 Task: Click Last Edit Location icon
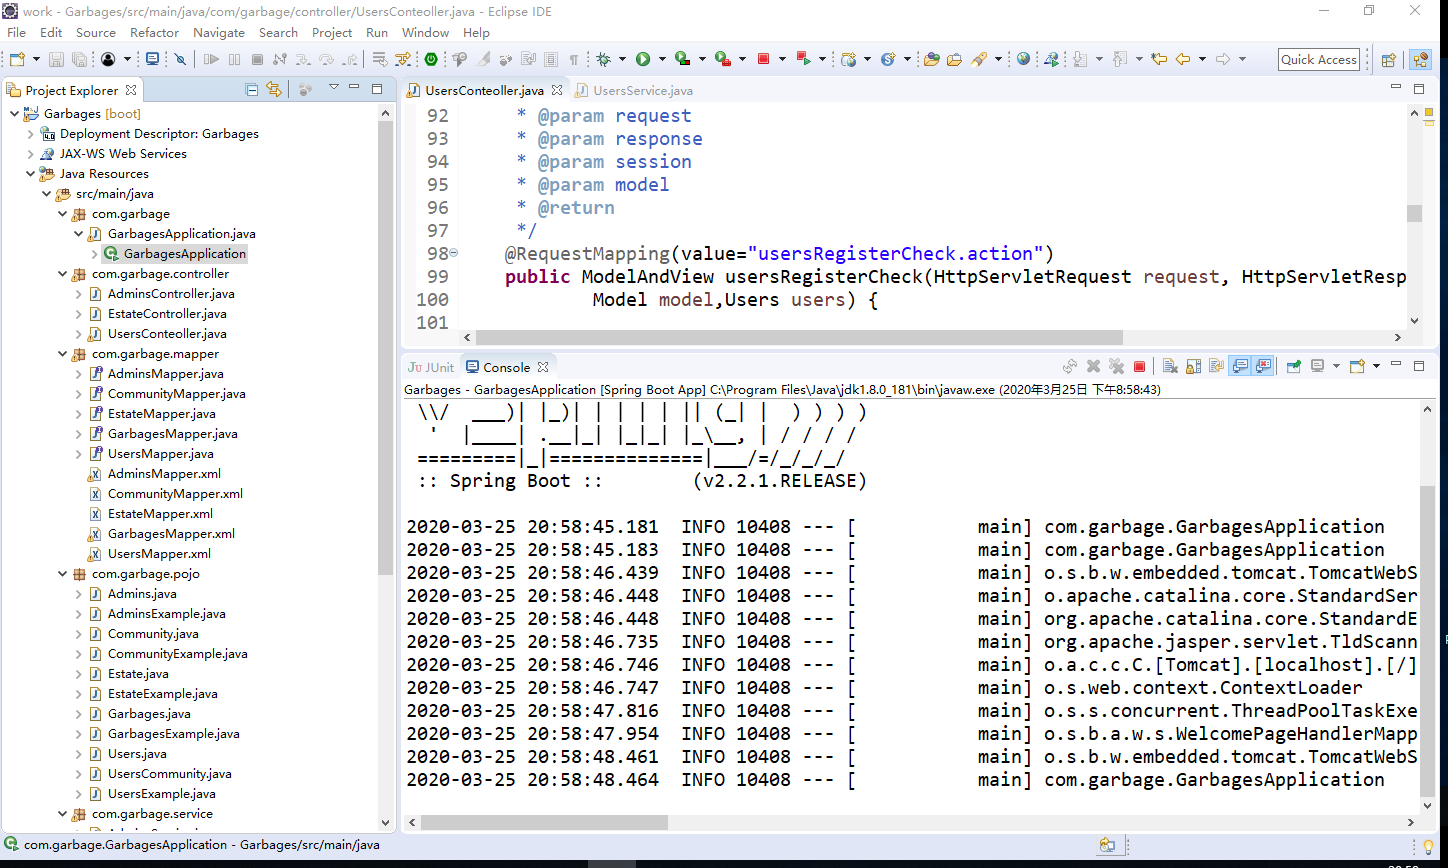point(1159,60)
